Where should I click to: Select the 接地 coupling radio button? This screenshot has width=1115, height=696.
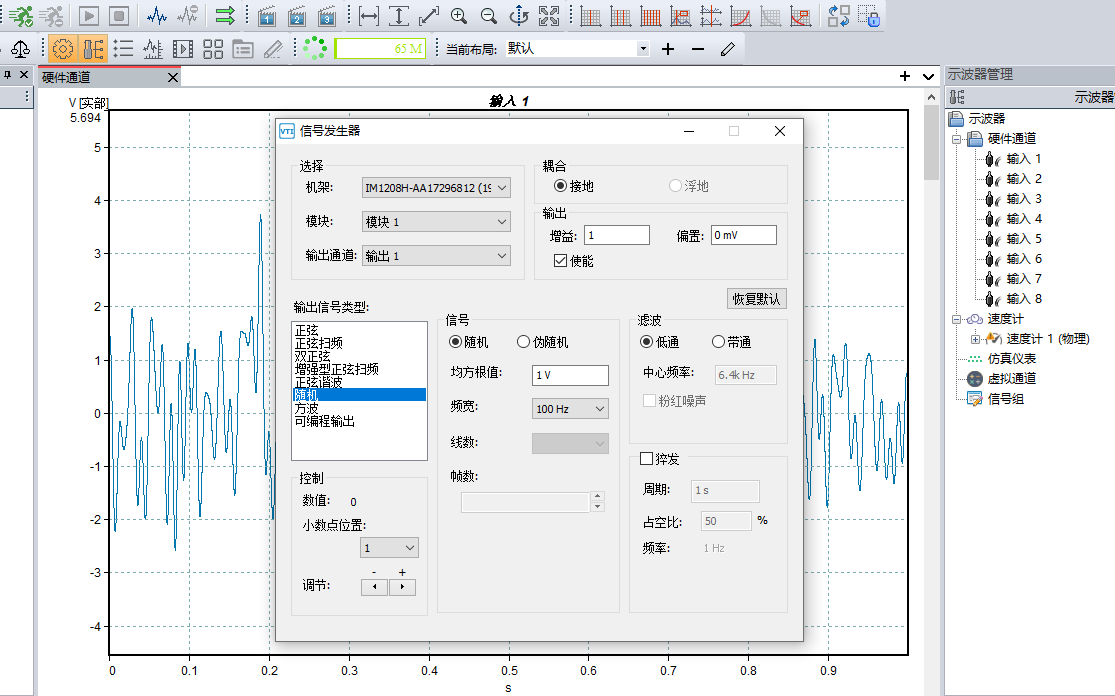pyautogui.click(x=560, y=186)
